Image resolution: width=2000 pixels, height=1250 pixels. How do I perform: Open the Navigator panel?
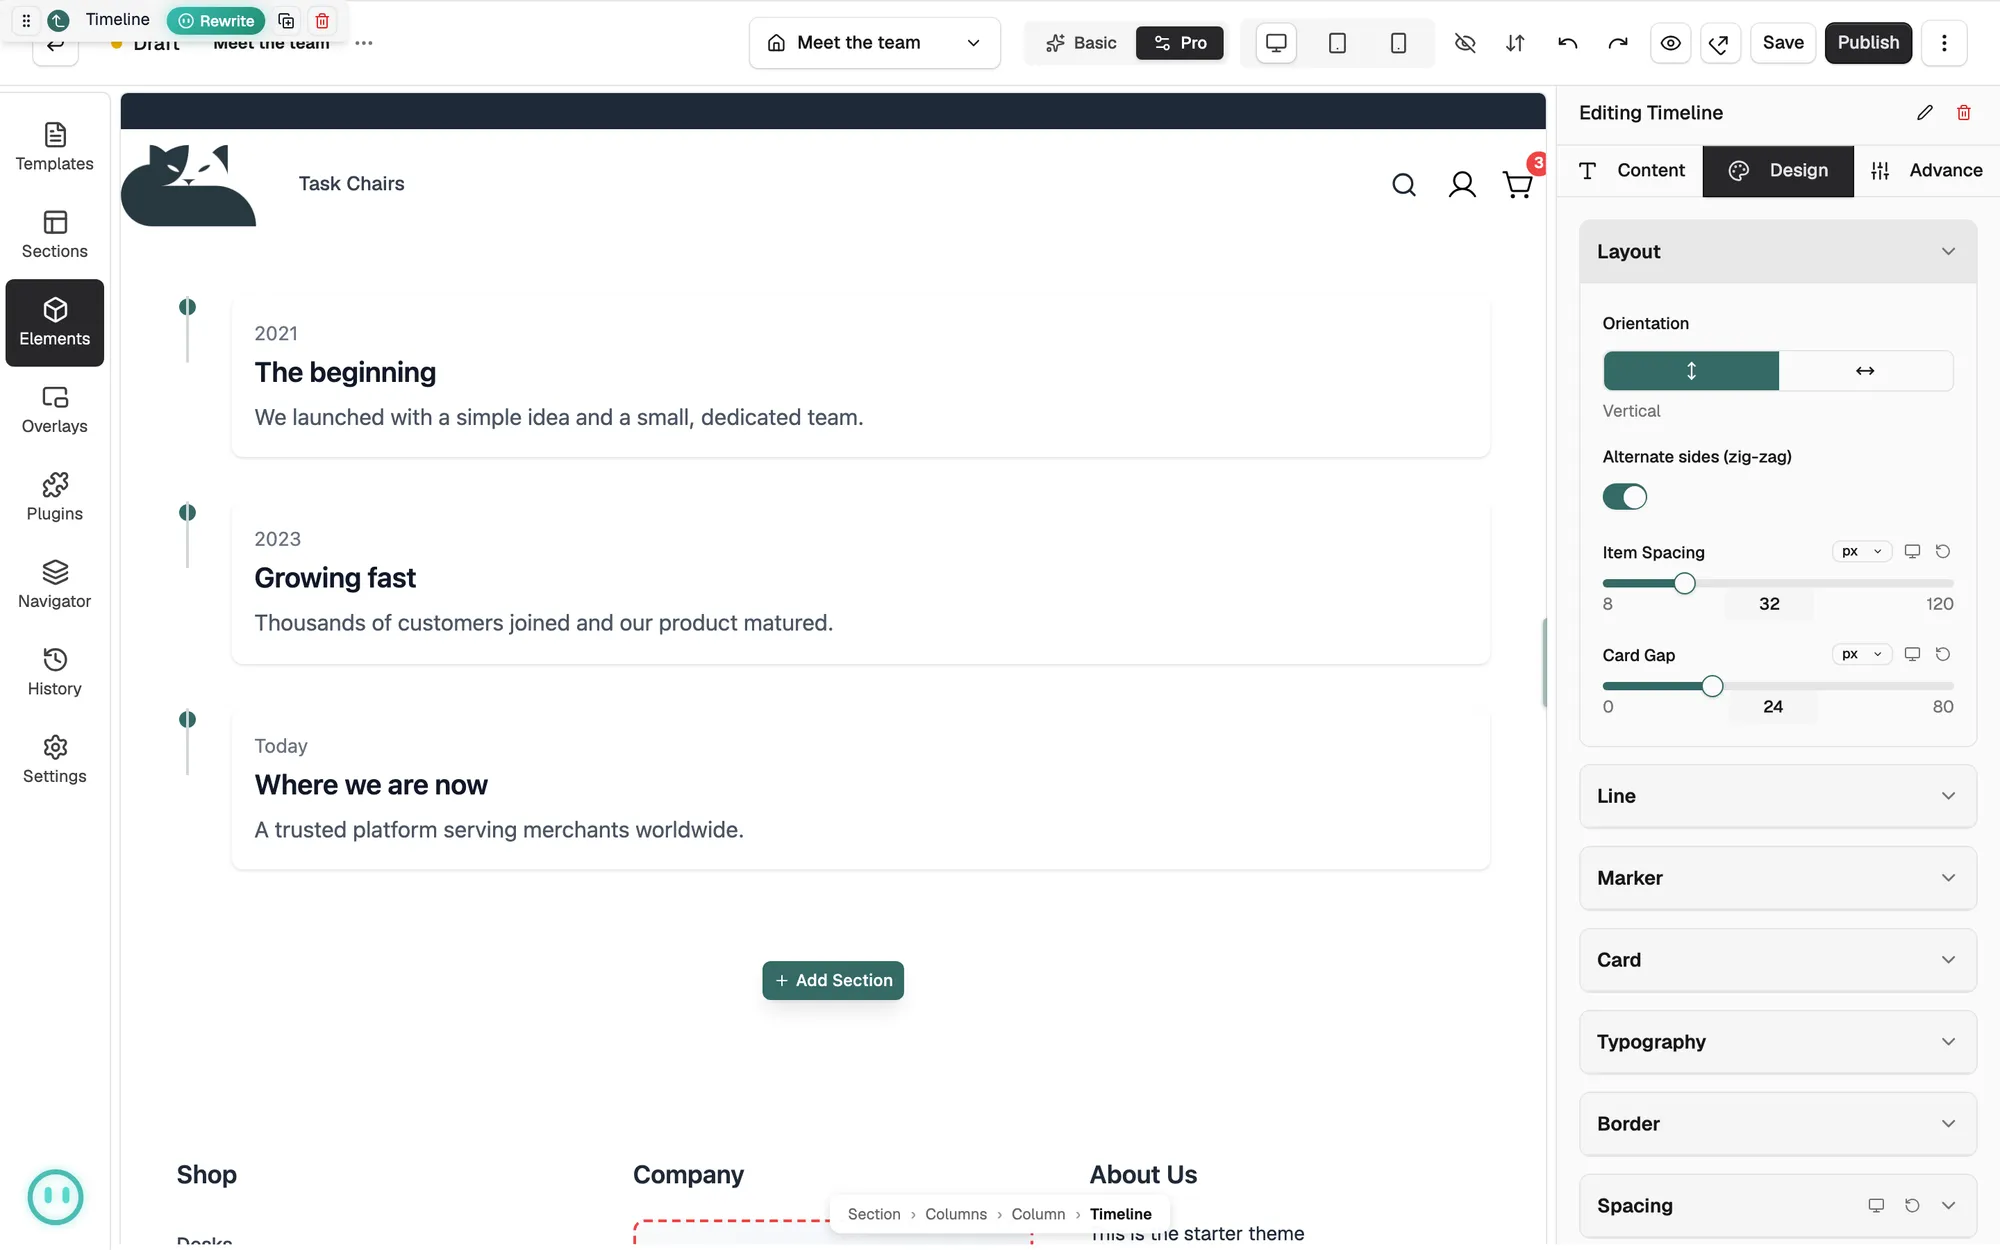tap(54, 585)
